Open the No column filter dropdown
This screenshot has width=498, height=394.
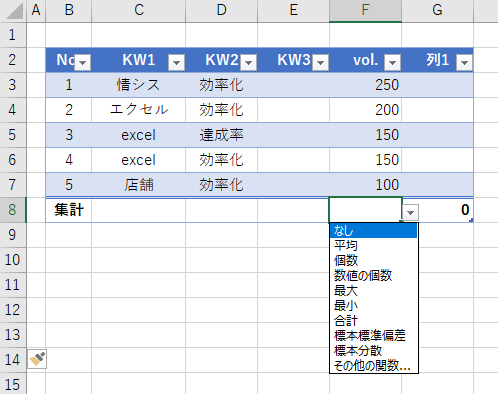click(82, 62)
